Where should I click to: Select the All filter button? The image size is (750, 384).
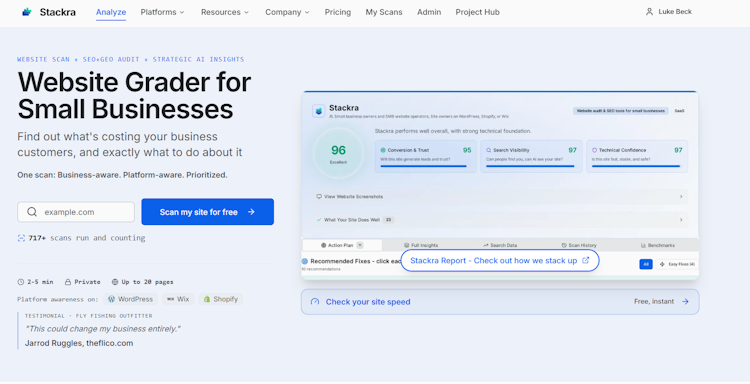(646, 264)
